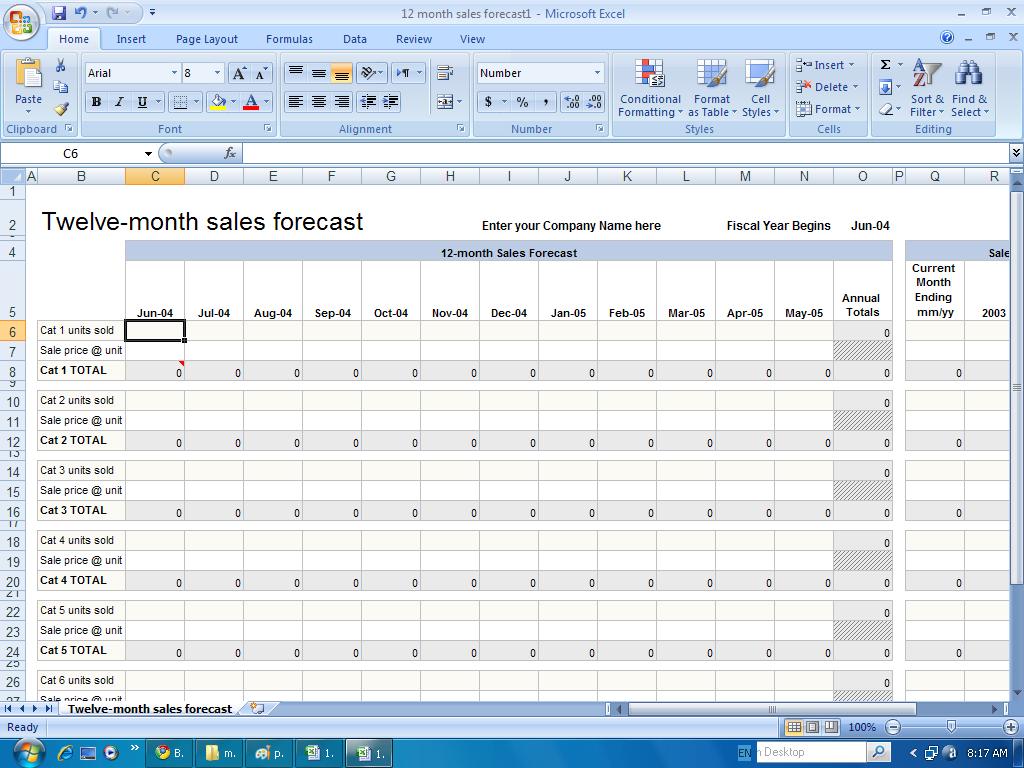Open the Sort & Filter tool
The image size is (1024, 768).
point(928,88)
